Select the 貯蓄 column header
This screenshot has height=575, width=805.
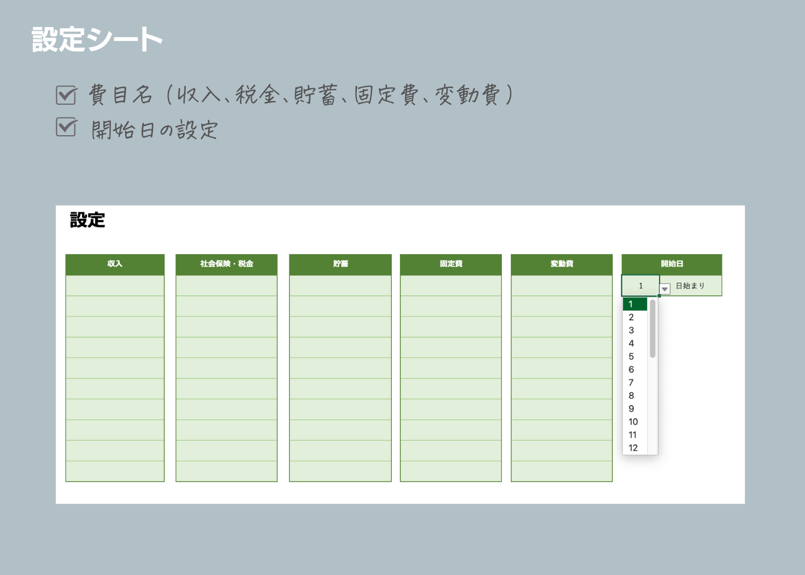click(x=340, y=264)
